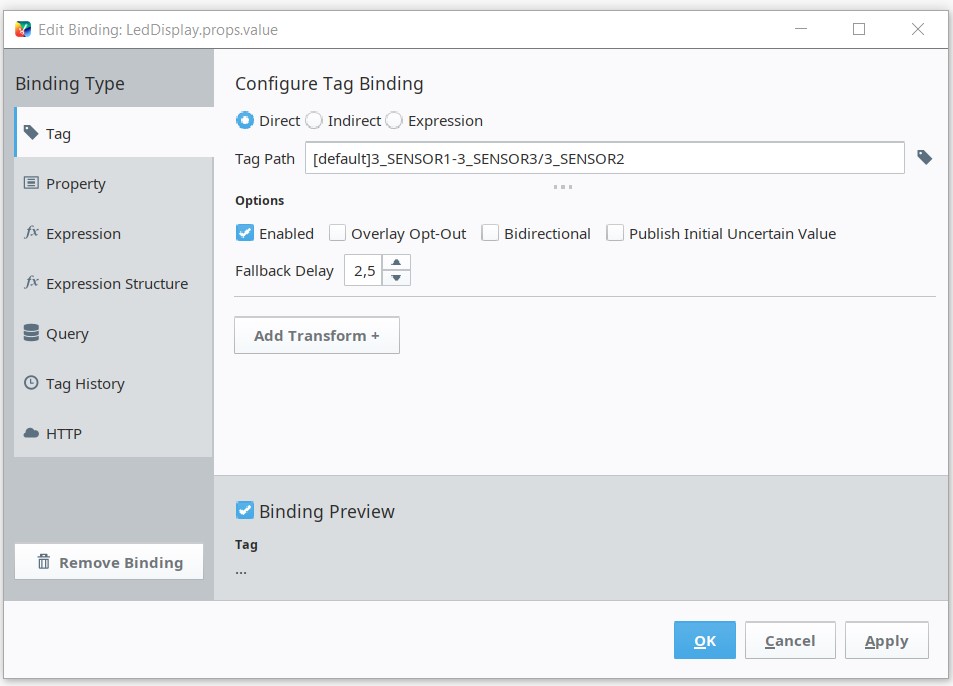The height and width of the screenshot is (686, 953).
Task: Click the Add Transform + button
Action: (x=317, y=335)
